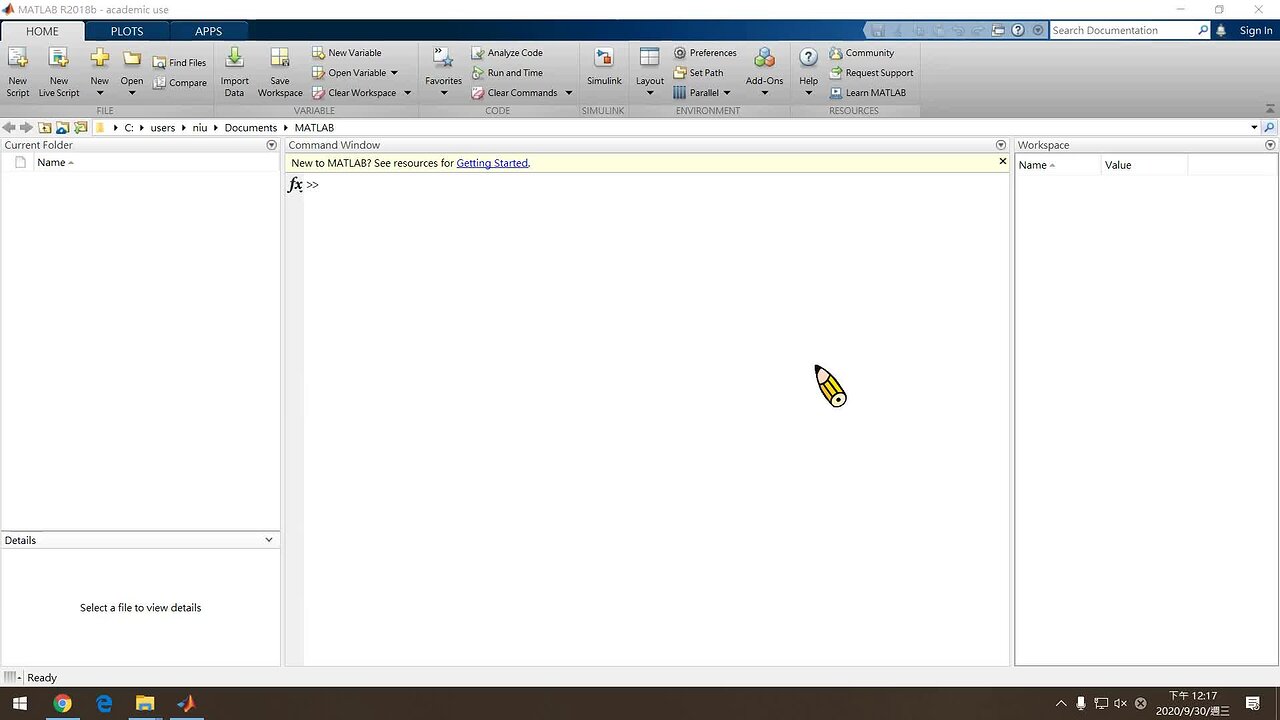Screen dimensions: 1280x720
Task: Open the Getting Started link
Action: (492, 162)
